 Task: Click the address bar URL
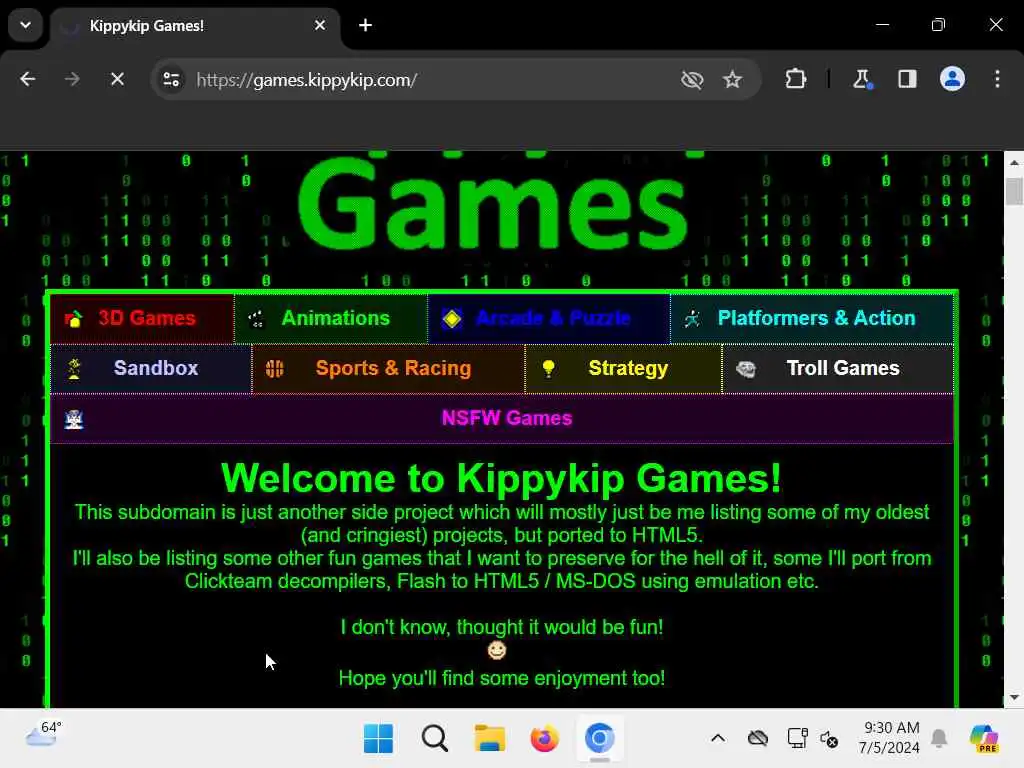(306, 80)
